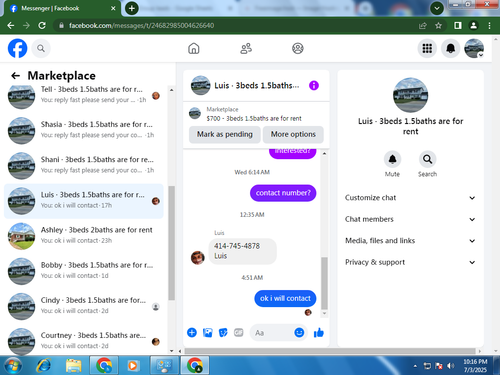Go back with the Marketplace arrow

(15, 76)
